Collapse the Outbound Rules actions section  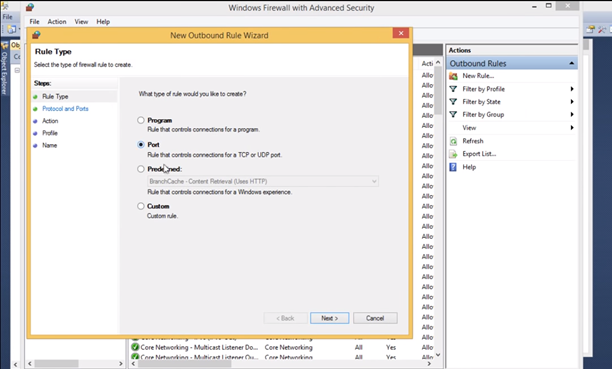click(x=571, y=63)
